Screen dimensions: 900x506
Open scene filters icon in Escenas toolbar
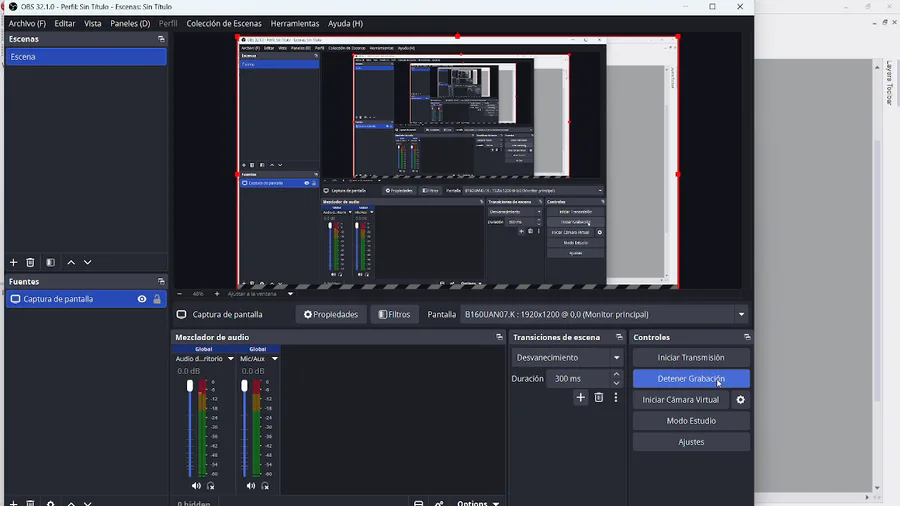tap(51, 262)
